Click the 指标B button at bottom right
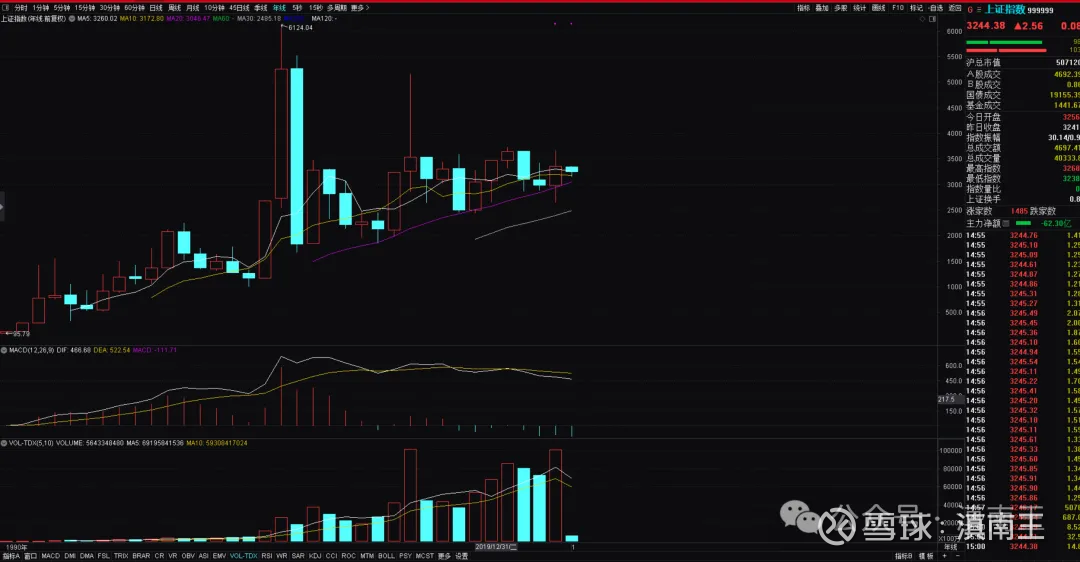The image size is (1080, 562). (x=904, y=556)
